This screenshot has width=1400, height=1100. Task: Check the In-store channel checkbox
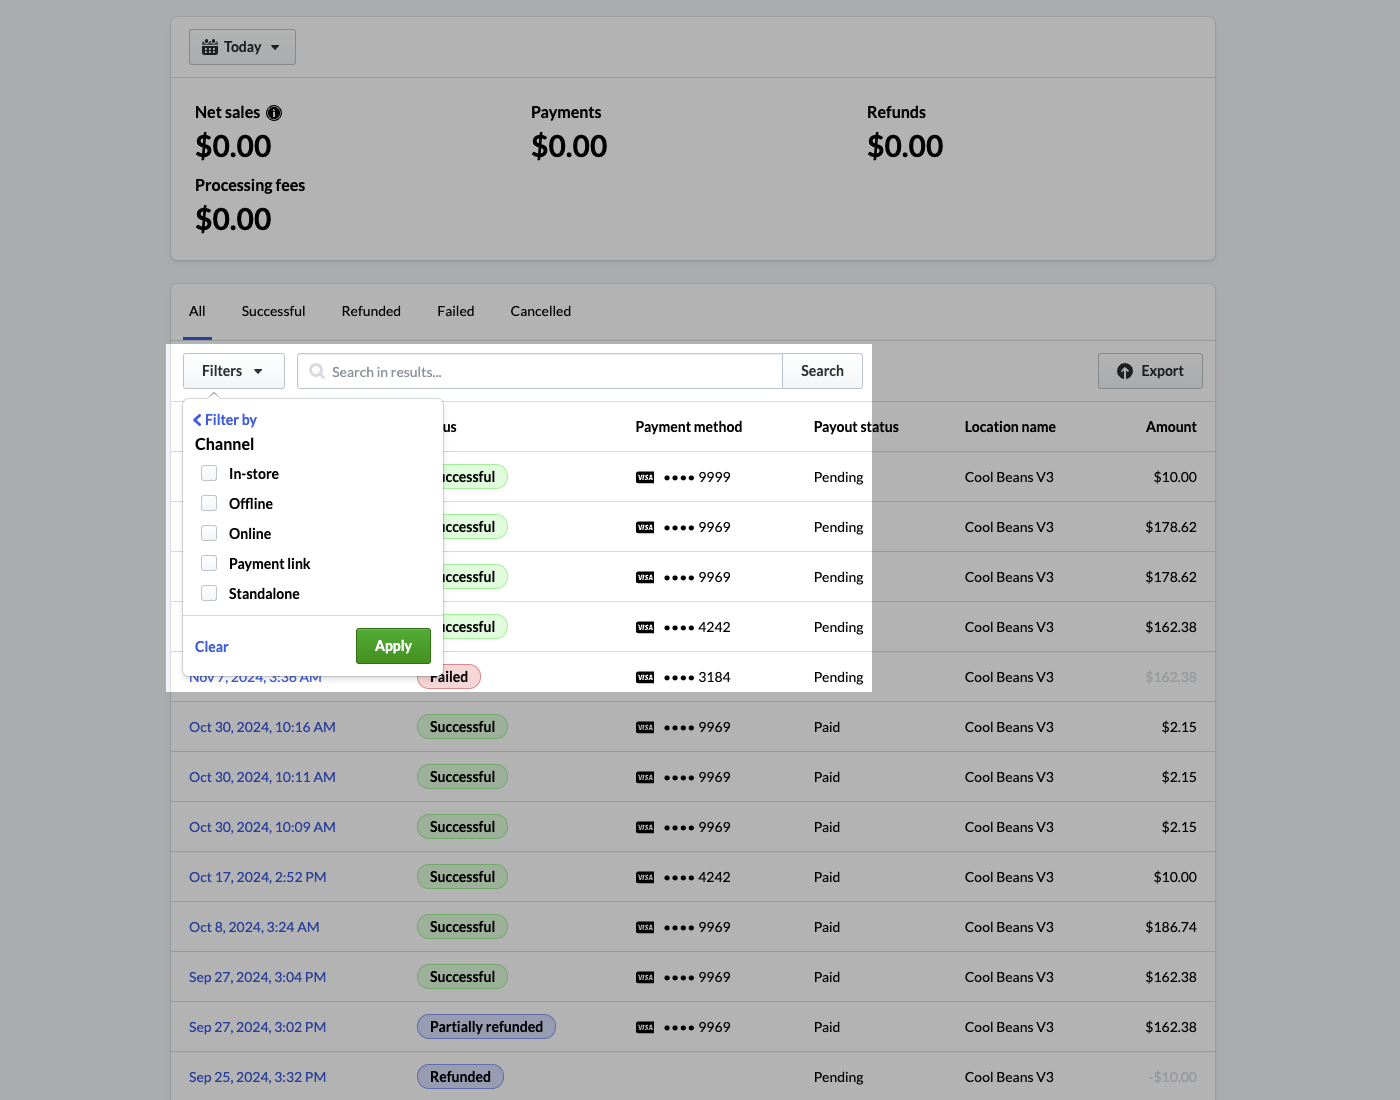[x=209, y=473]
